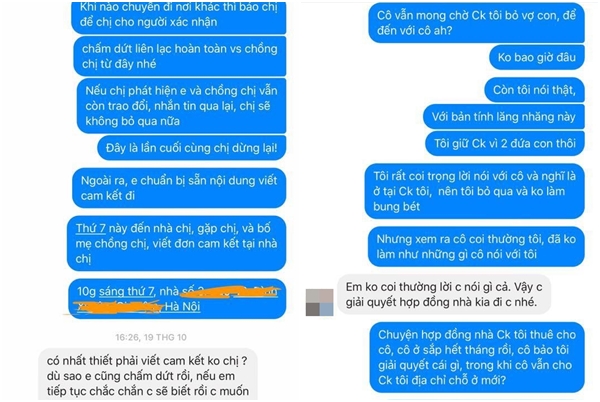
Task: Select the '16:26, 19 THG 10' timestamp
Action: pyautogui.click(x=151, y=337)
